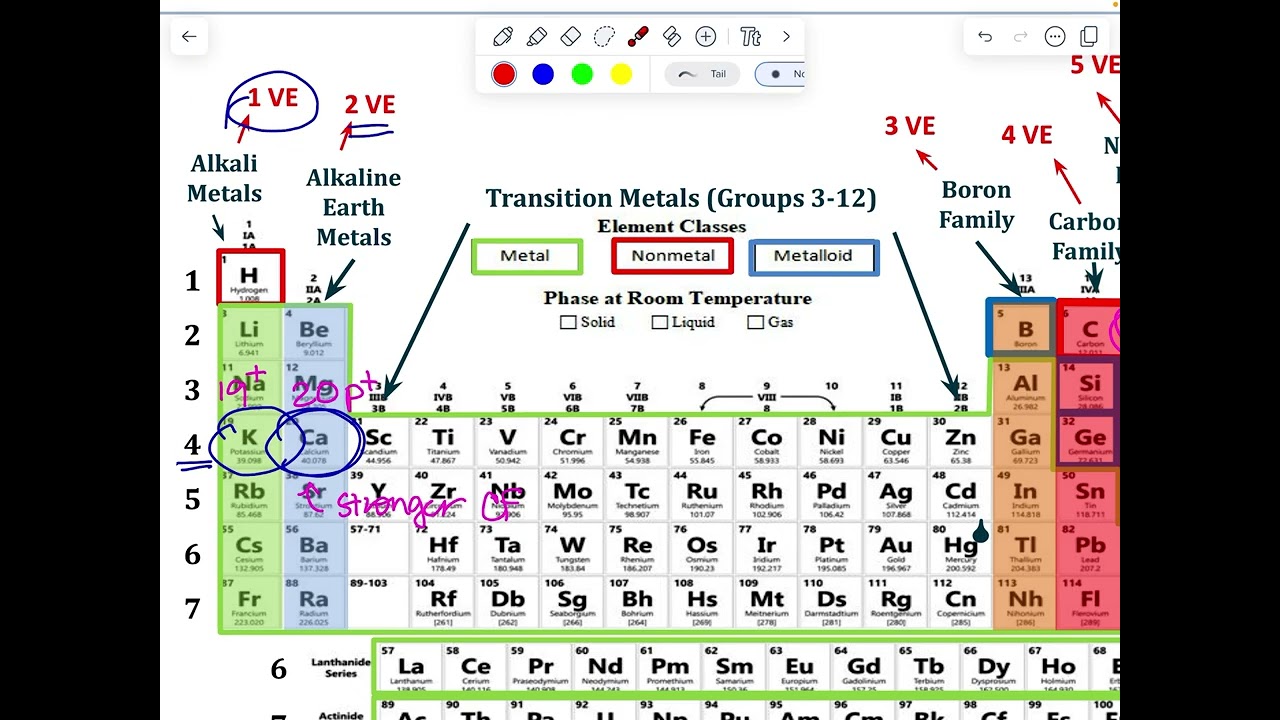Tick the Liquid phase checkbox
1280x720 pixels.
(659, 322)
